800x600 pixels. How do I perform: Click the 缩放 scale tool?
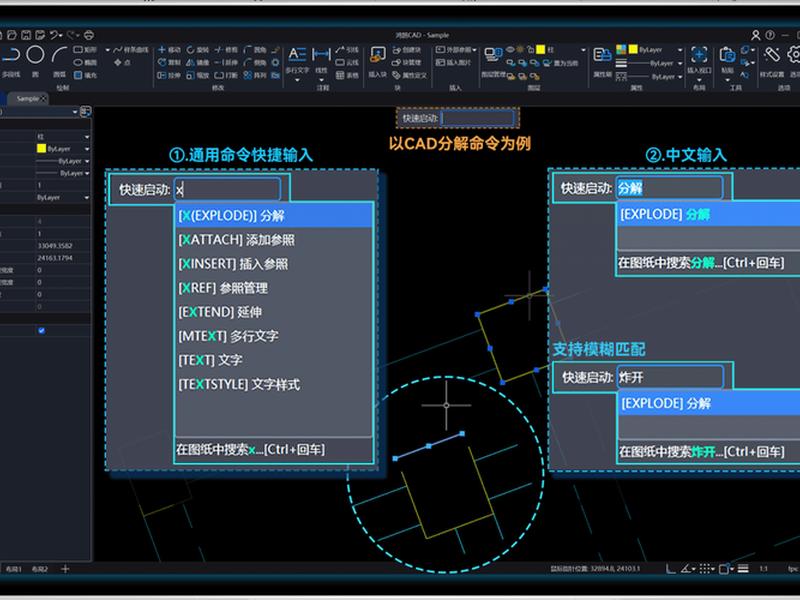coord(197,75)
